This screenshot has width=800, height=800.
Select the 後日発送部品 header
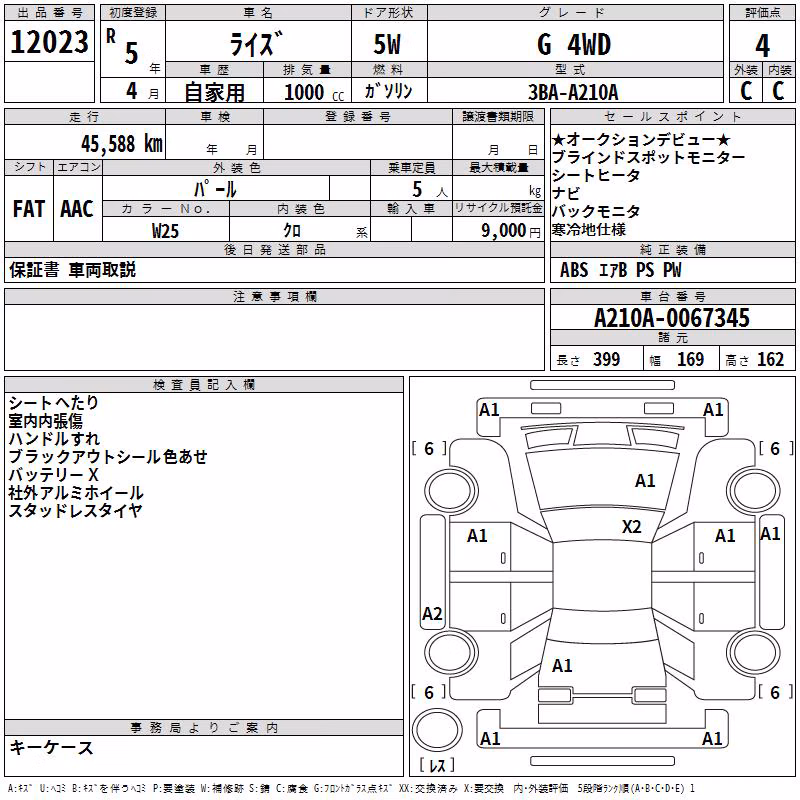tap(274, 249)
